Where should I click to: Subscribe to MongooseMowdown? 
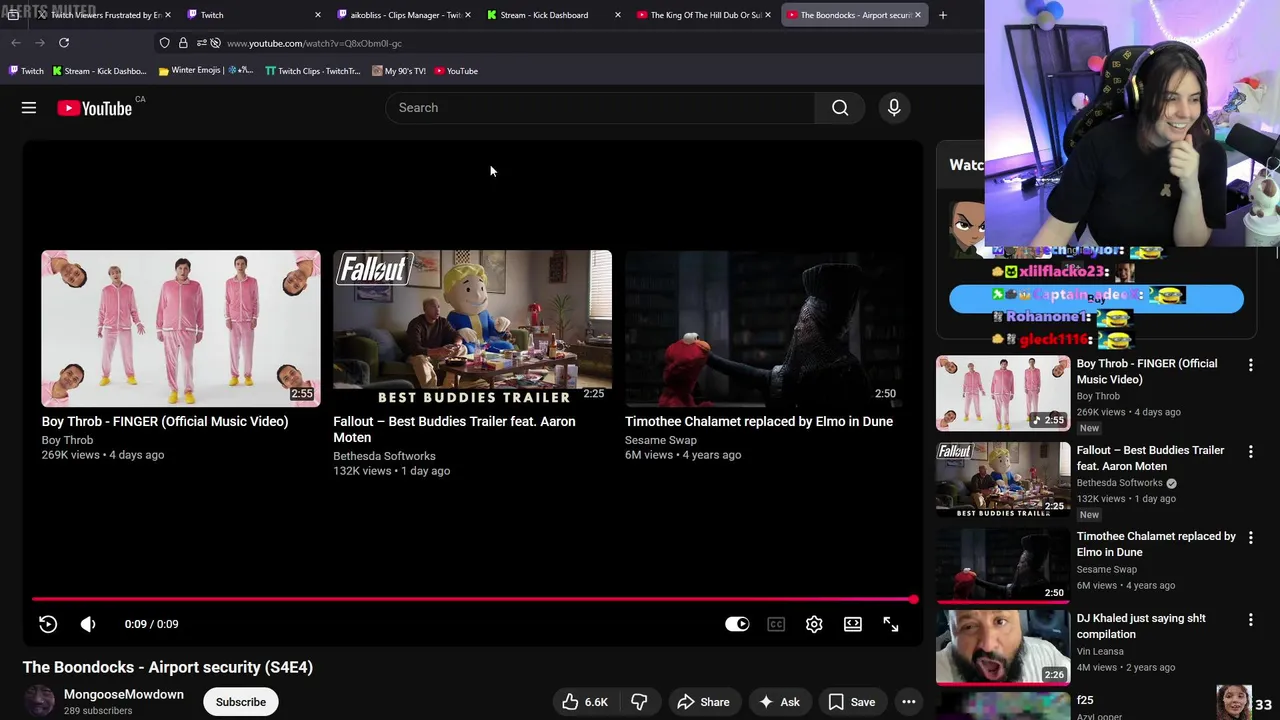click(x=241, y=702)
